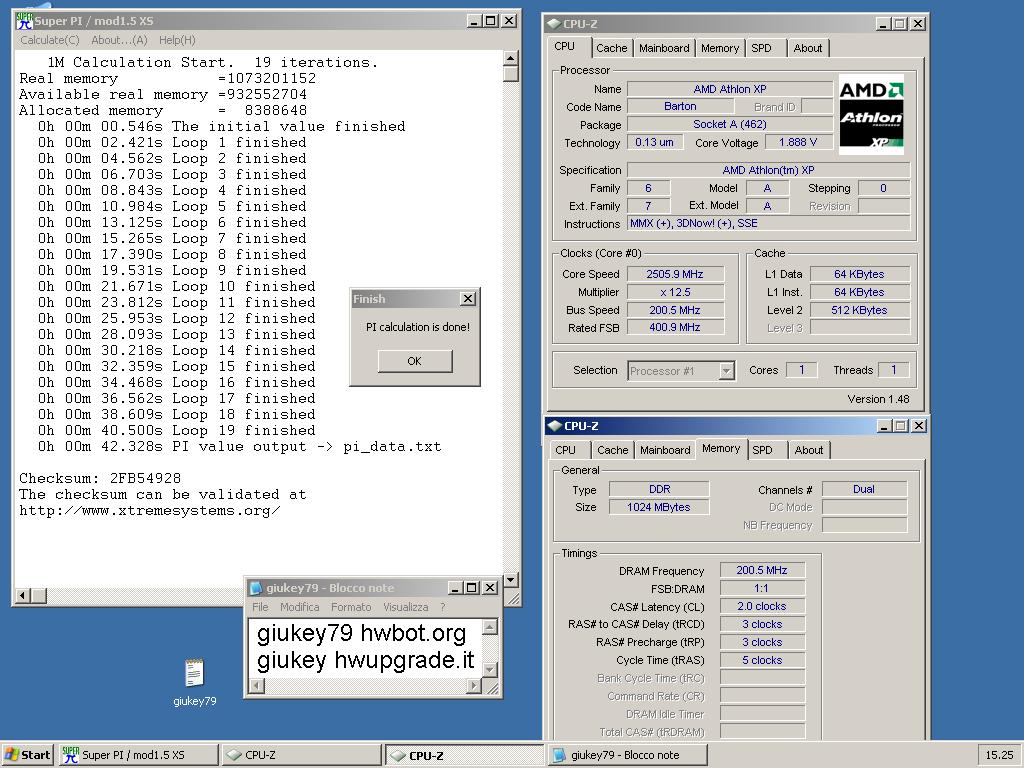
Task: Select About tab in lower CPU-Z window
Action: click(x=808, y=450)
